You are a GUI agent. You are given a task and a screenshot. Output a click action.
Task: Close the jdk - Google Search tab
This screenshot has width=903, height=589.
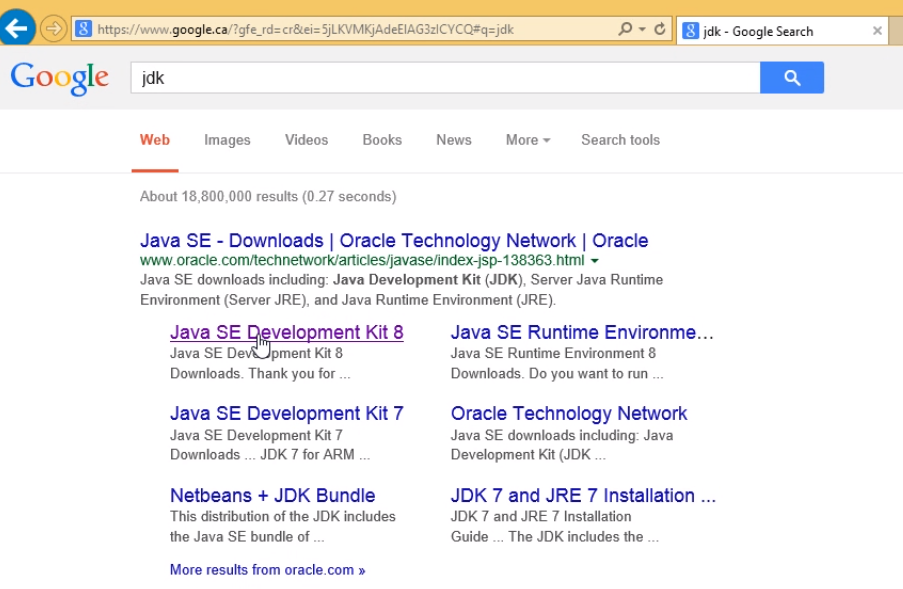click(x=877, y=31)
